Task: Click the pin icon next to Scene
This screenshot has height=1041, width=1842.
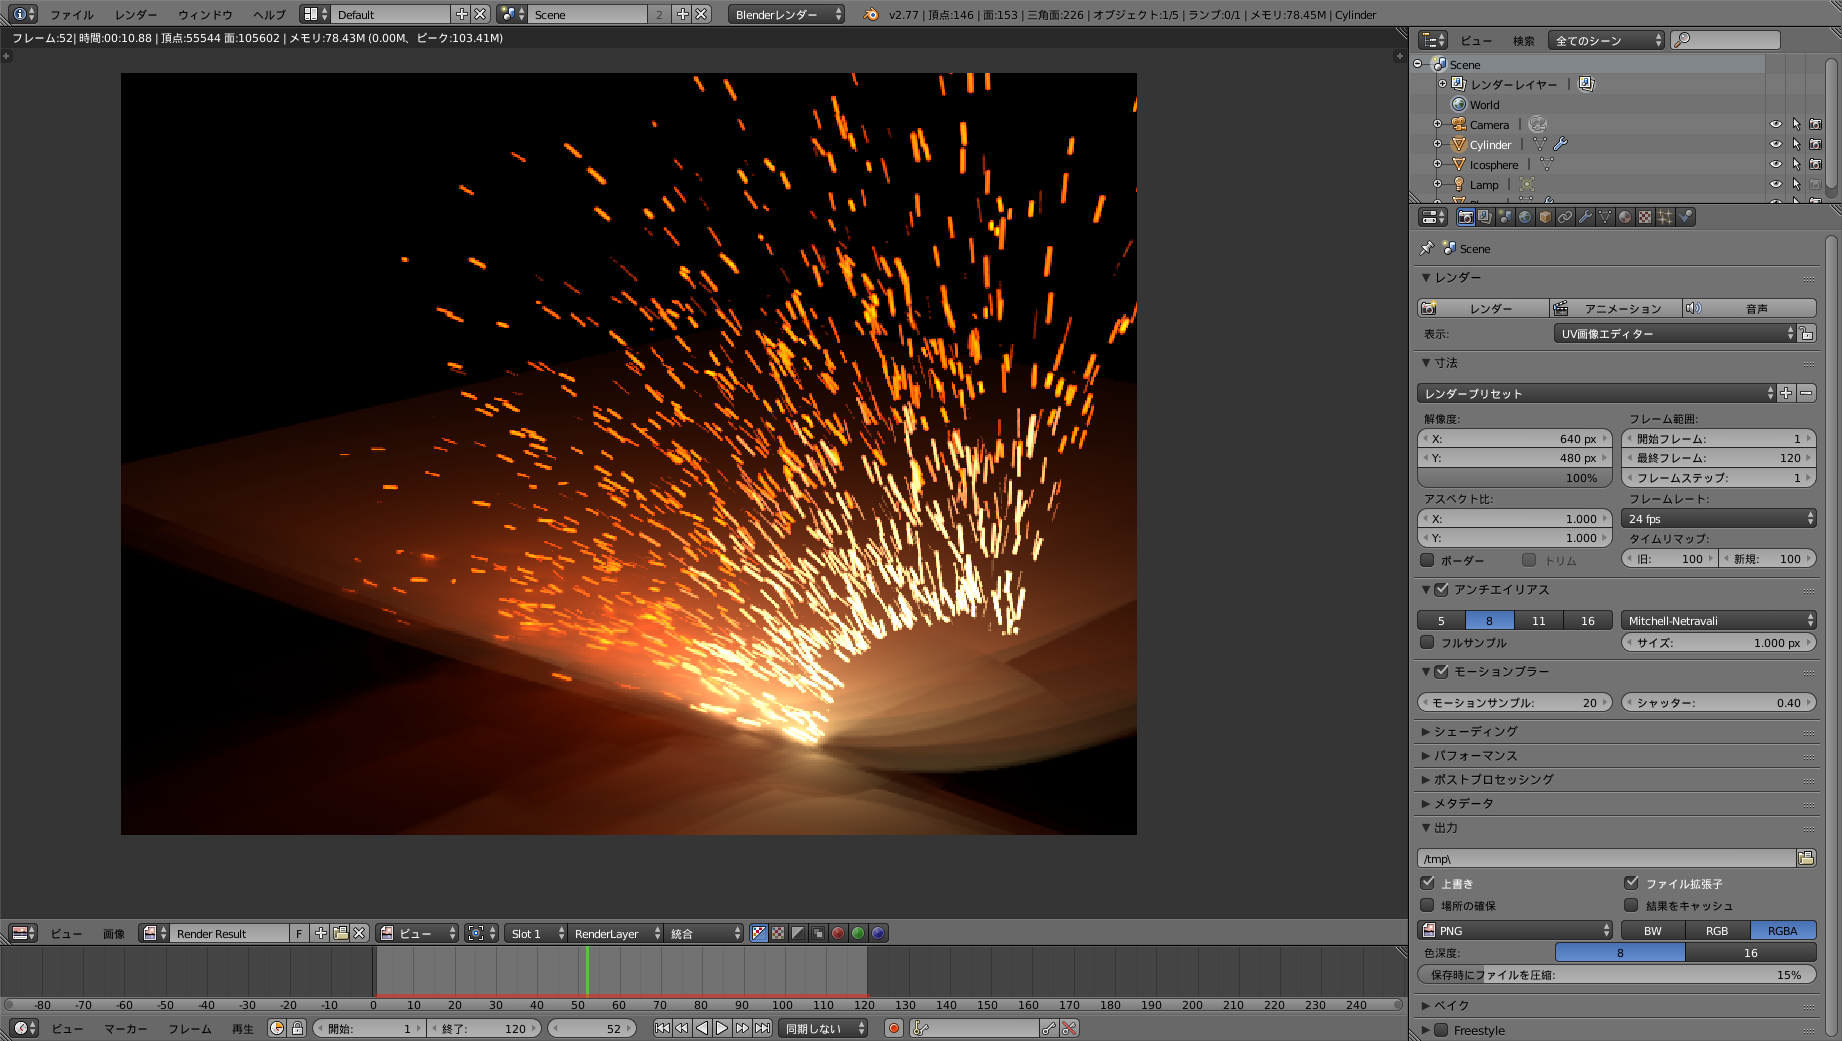Action: tap(1427, 248)
